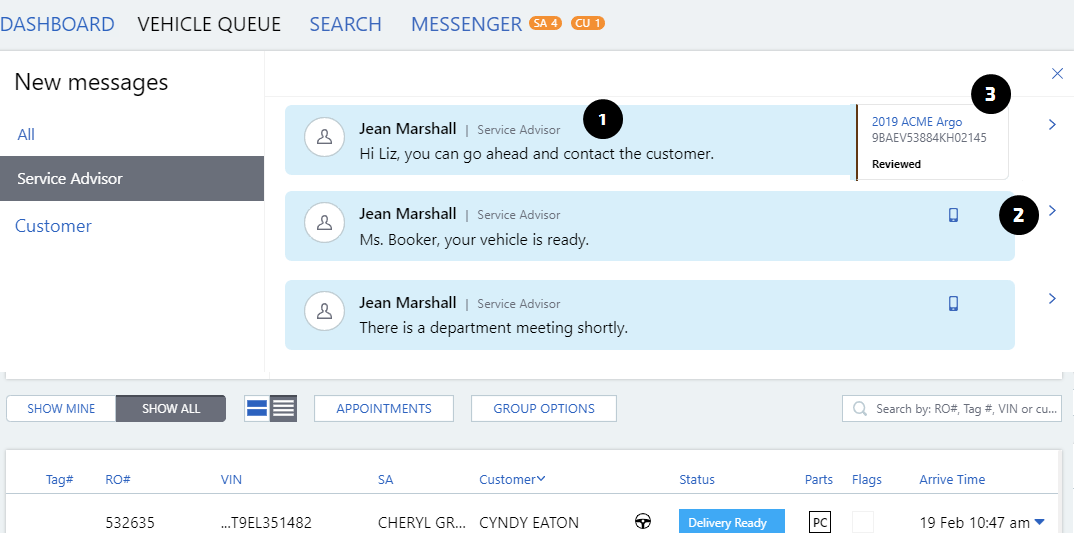Click the avatar icon on the first message
Viewport: 1074px width, 535px height.
tap(324, 138)
